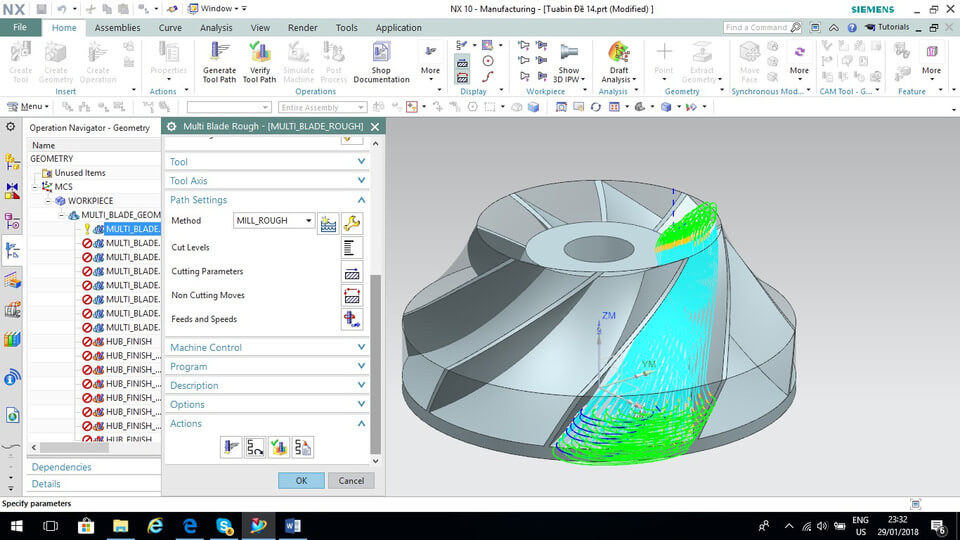The width and height of the screenshot is (960, 540).
Task: Close the Multi Blade Rough dialog
Action: tap(375, 126)
